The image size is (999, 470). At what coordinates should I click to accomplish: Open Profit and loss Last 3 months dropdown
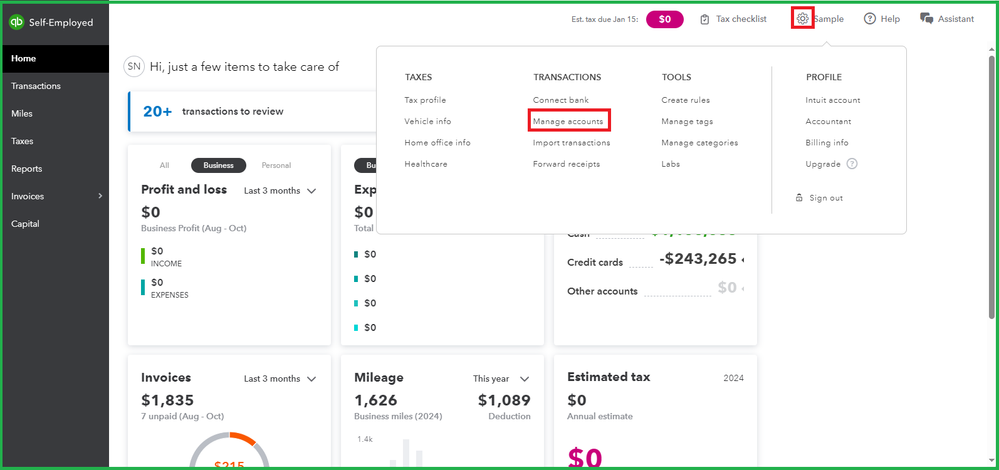point(280,190)
